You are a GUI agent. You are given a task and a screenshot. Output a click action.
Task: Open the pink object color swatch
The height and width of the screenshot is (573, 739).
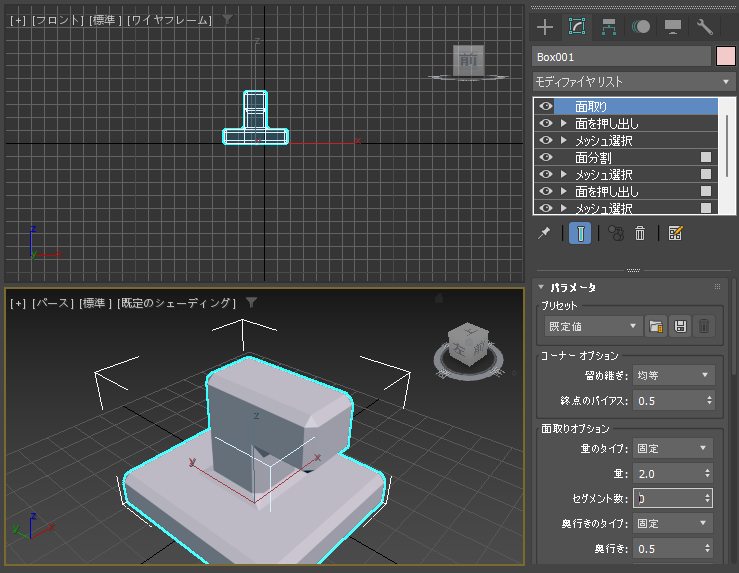725,57
